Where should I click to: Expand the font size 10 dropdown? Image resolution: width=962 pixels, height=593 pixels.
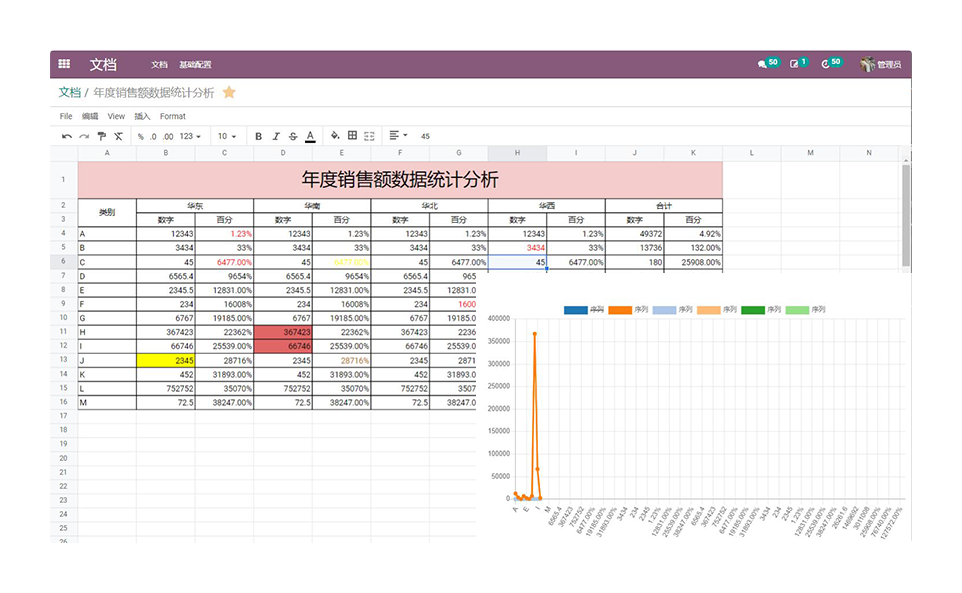227,136
